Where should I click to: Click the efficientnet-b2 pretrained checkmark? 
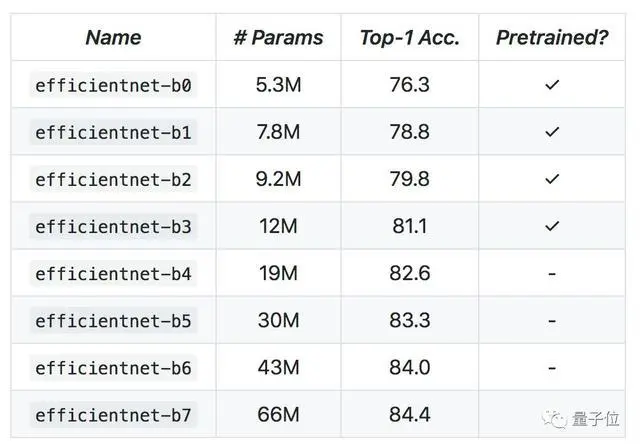(552, 179)
